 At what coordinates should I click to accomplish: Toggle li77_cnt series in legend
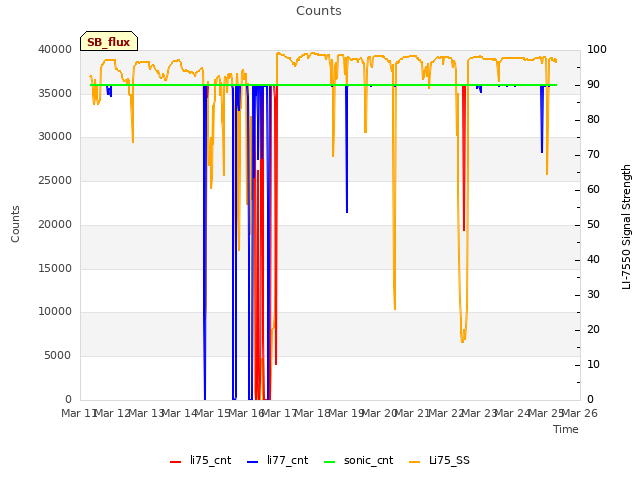point(278,460)
